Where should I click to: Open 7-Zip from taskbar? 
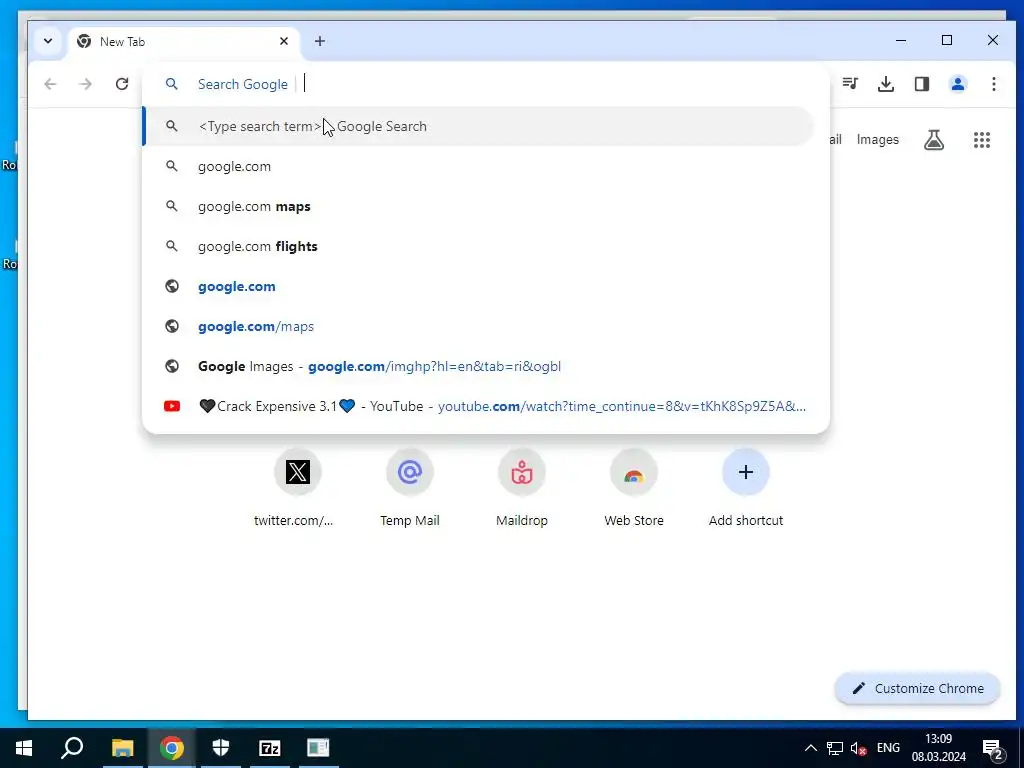pos(270,748)
